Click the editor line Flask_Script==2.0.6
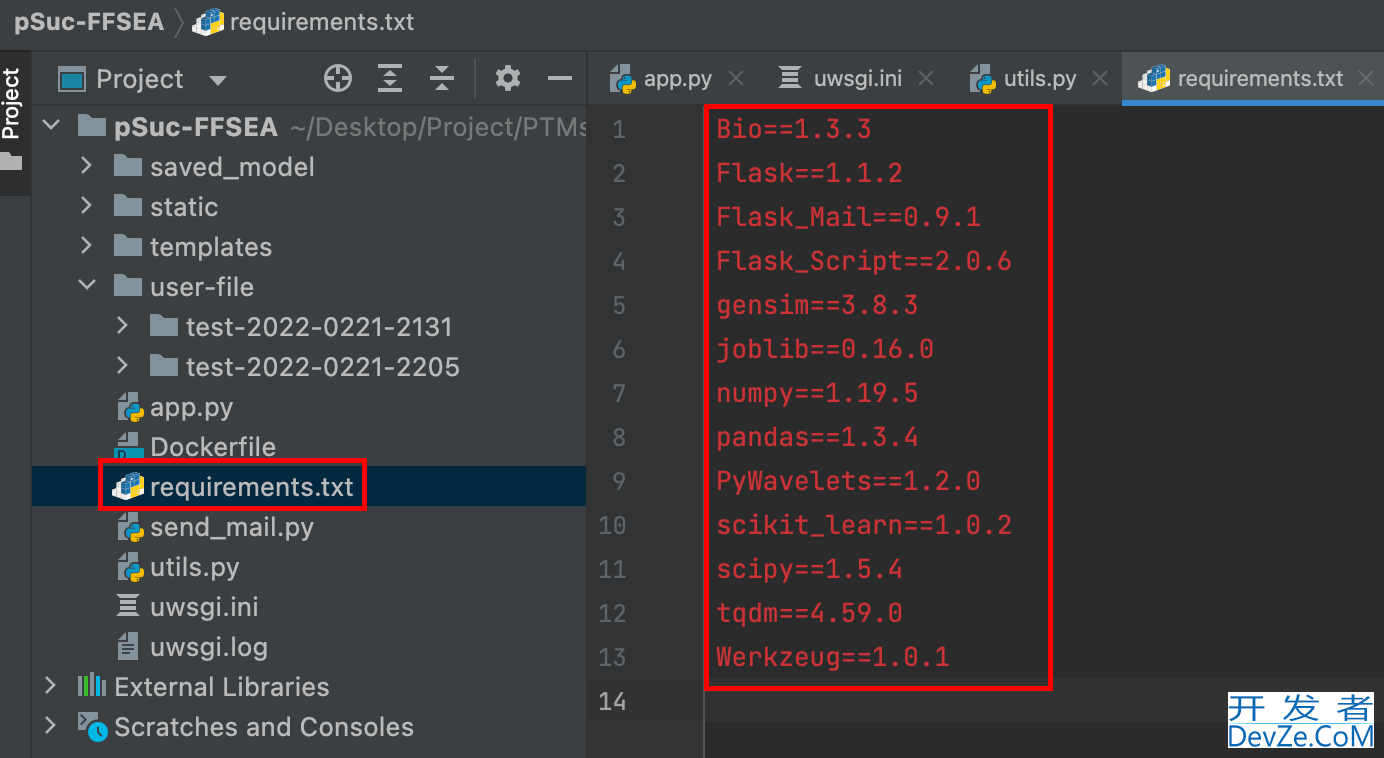The width and height of the screenshot is (1384, 758). tap(864, 260)
